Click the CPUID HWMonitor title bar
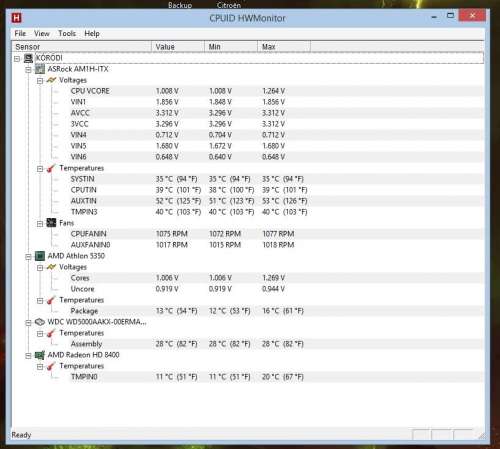500x449 pixels. coord(247,18)
